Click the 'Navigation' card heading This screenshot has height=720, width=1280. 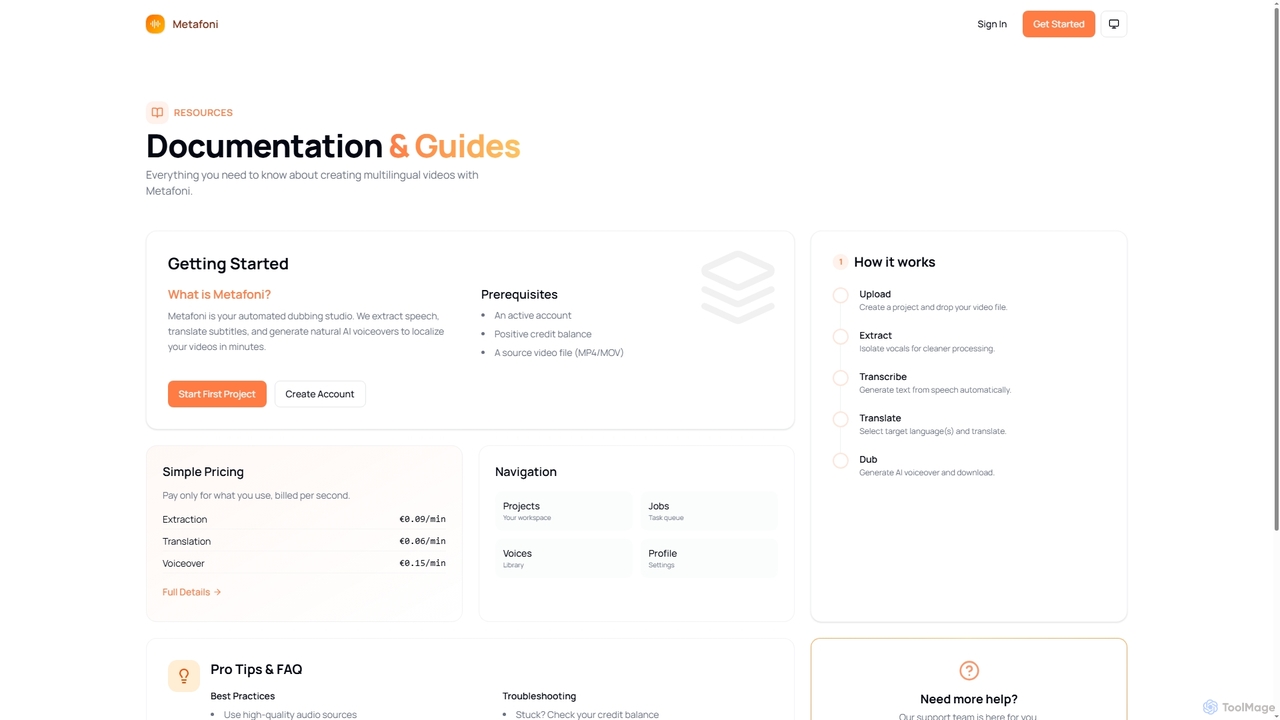(x=526, y=472)
